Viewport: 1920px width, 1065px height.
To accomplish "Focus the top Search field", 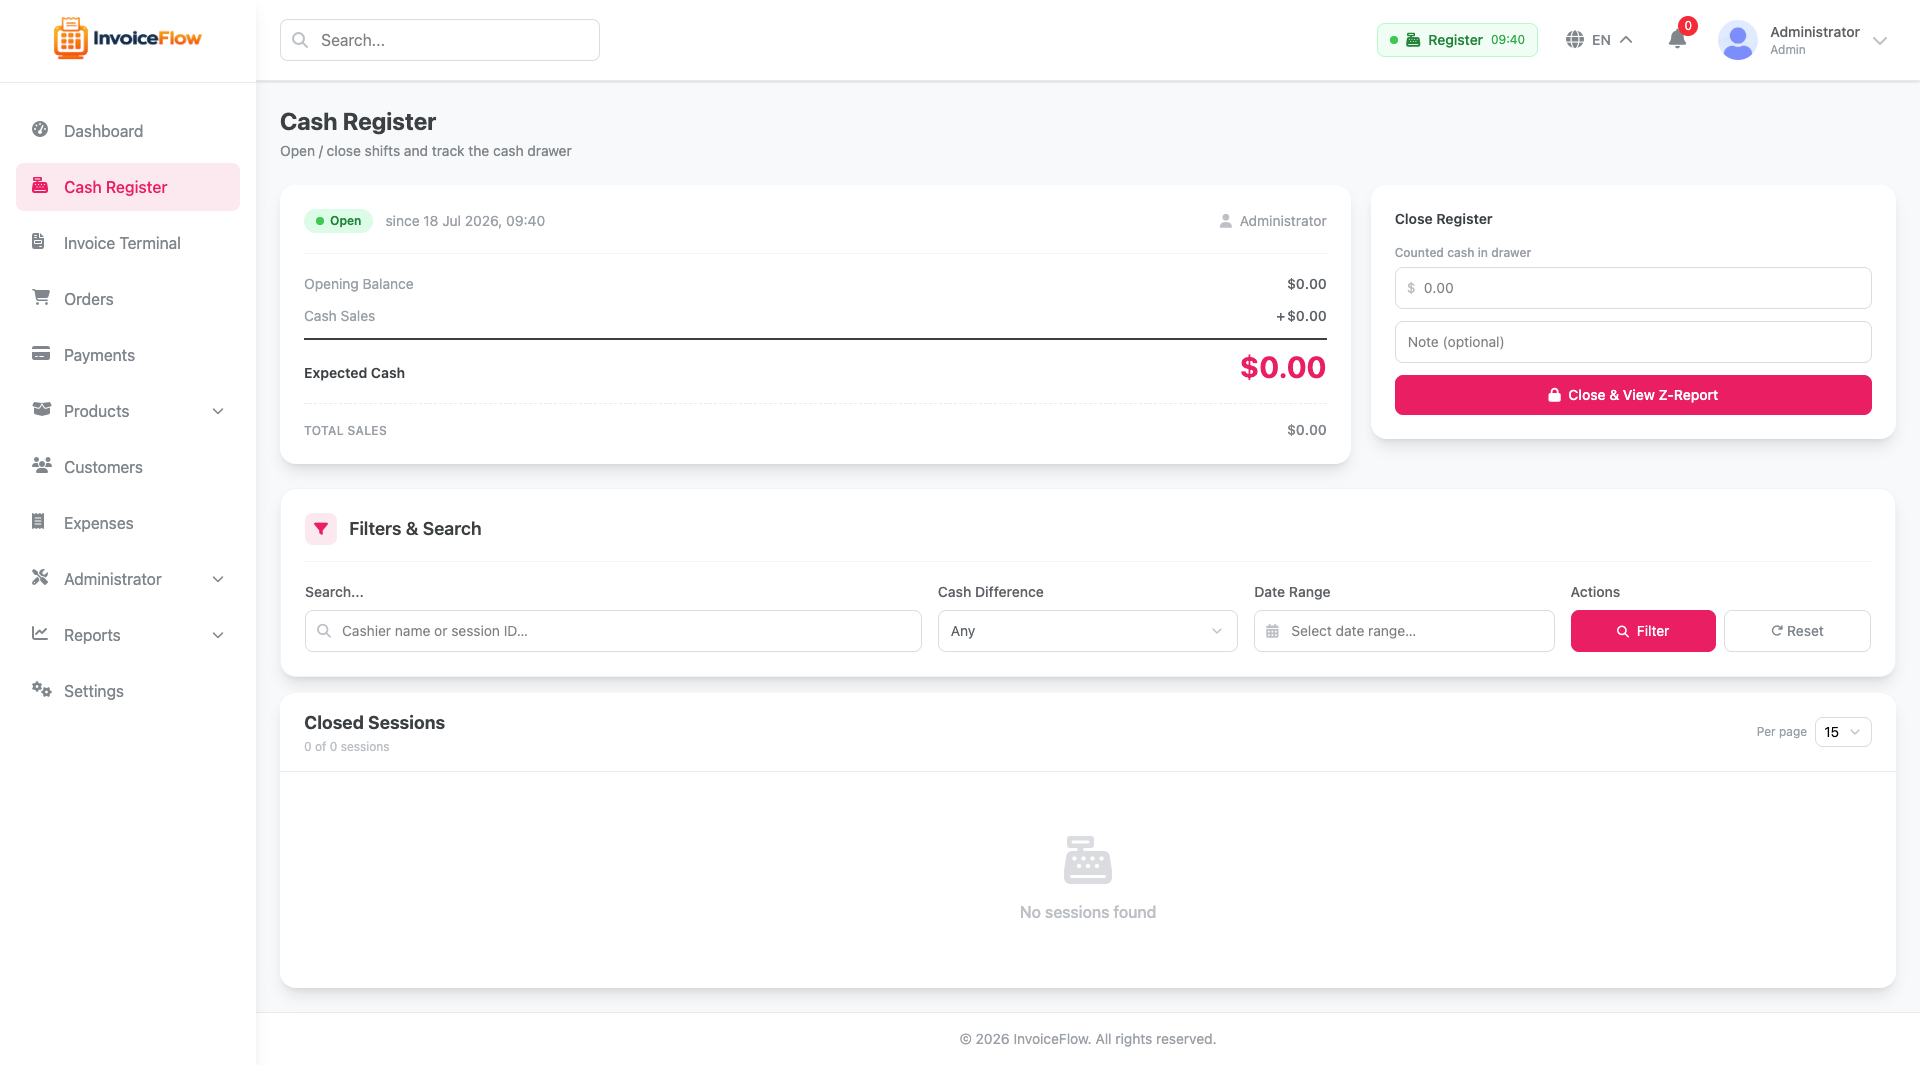I will click(x=440, y=40).
